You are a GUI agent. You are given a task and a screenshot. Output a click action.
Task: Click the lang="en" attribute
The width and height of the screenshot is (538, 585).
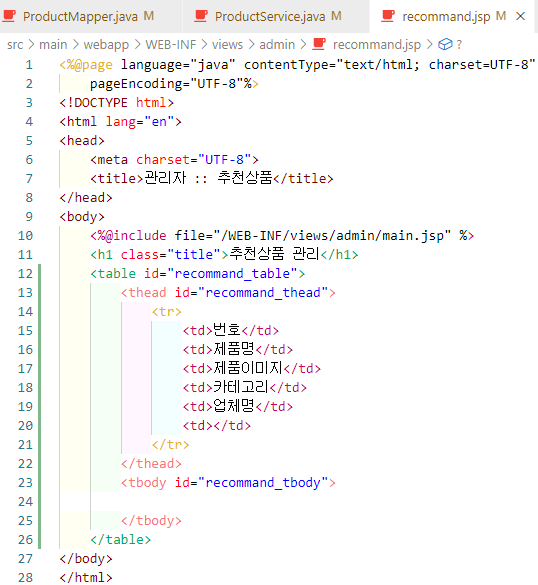click(140, 122)
